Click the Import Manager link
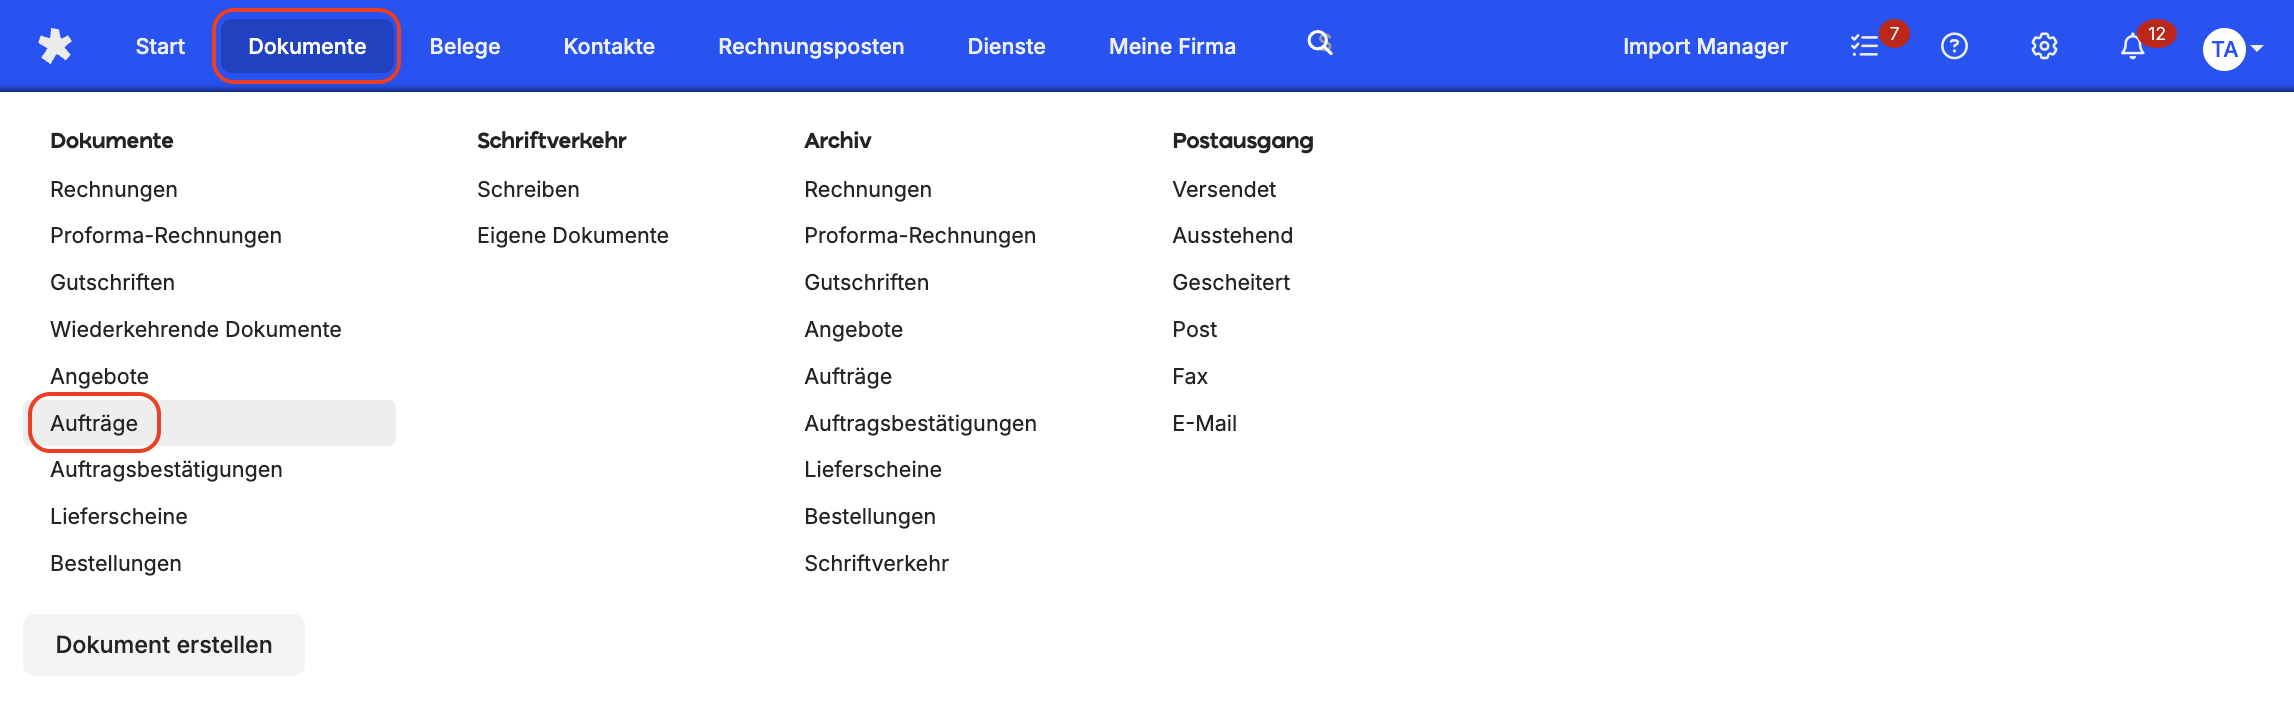Screen dimensions: 2294x710 [1705, 46]
